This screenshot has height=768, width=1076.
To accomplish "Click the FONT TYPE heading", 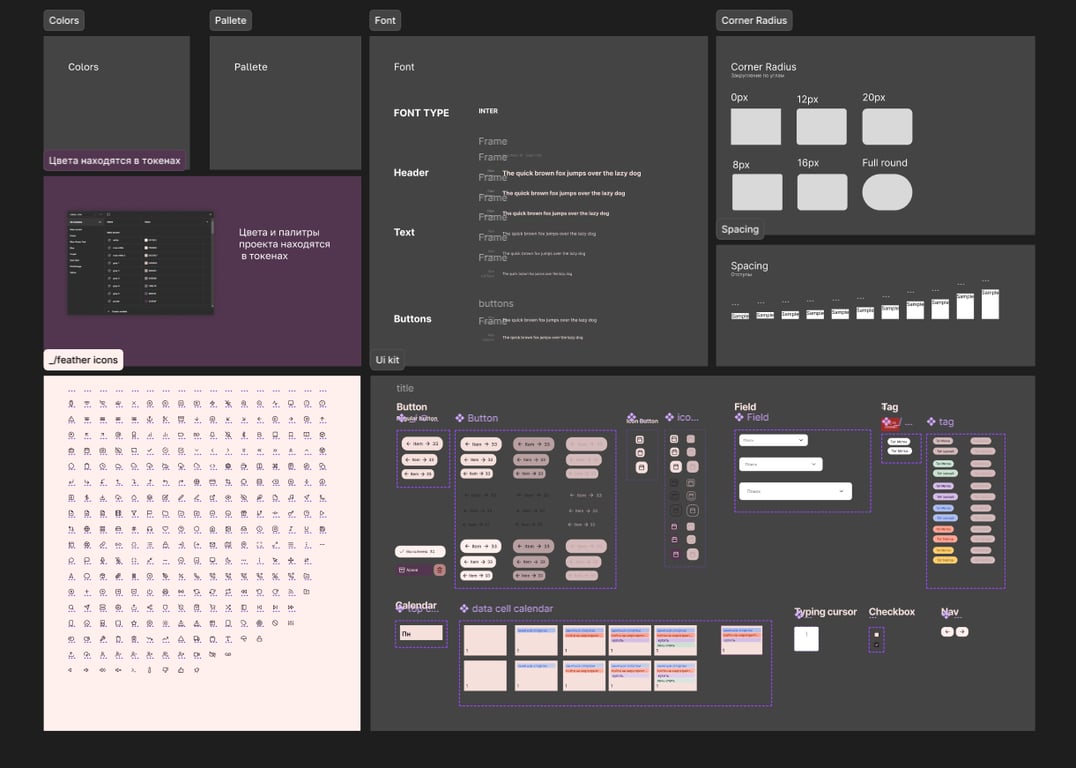I will (421, 113).
